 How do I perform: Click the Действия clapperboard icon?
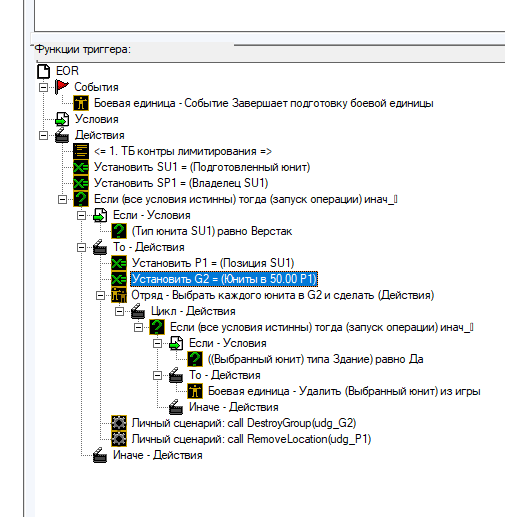pyautogui.click(x=62, y=135)
